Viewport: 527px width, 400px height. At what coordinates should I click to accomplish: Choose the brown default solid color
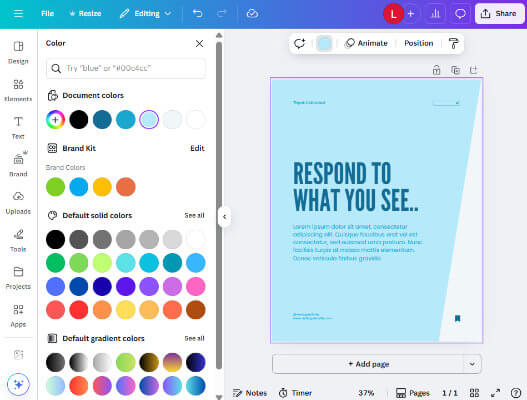click(196, 310)
